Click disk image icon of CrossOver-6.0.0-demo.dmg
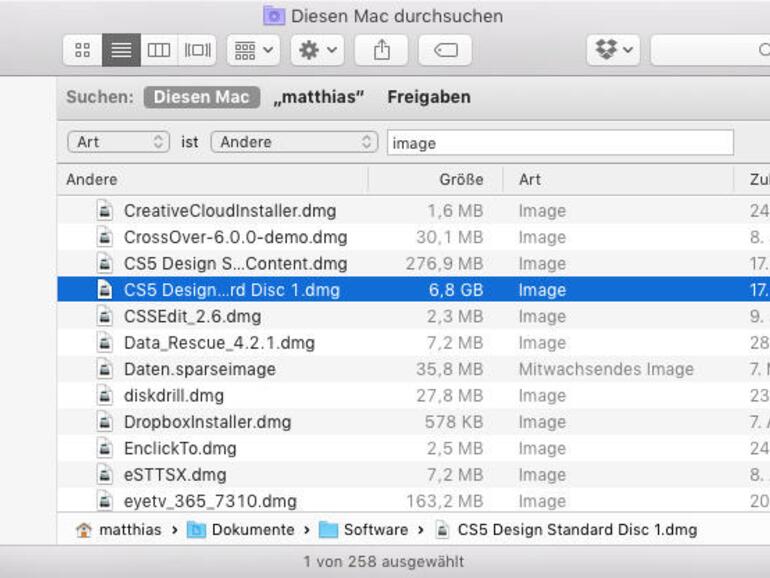This screenshot has height=578, width=770. point(105,237)
